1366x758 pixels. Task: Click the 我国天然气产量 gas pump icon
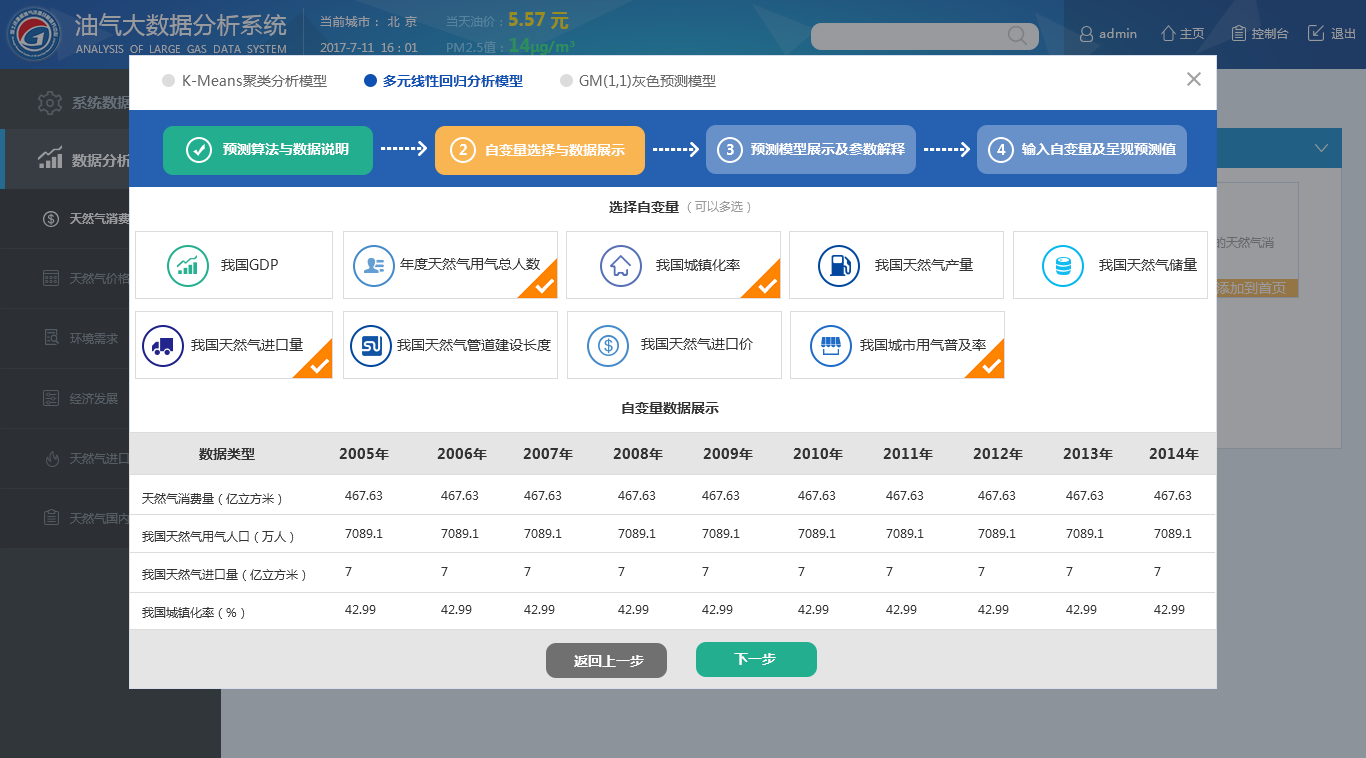pos(838,266)
